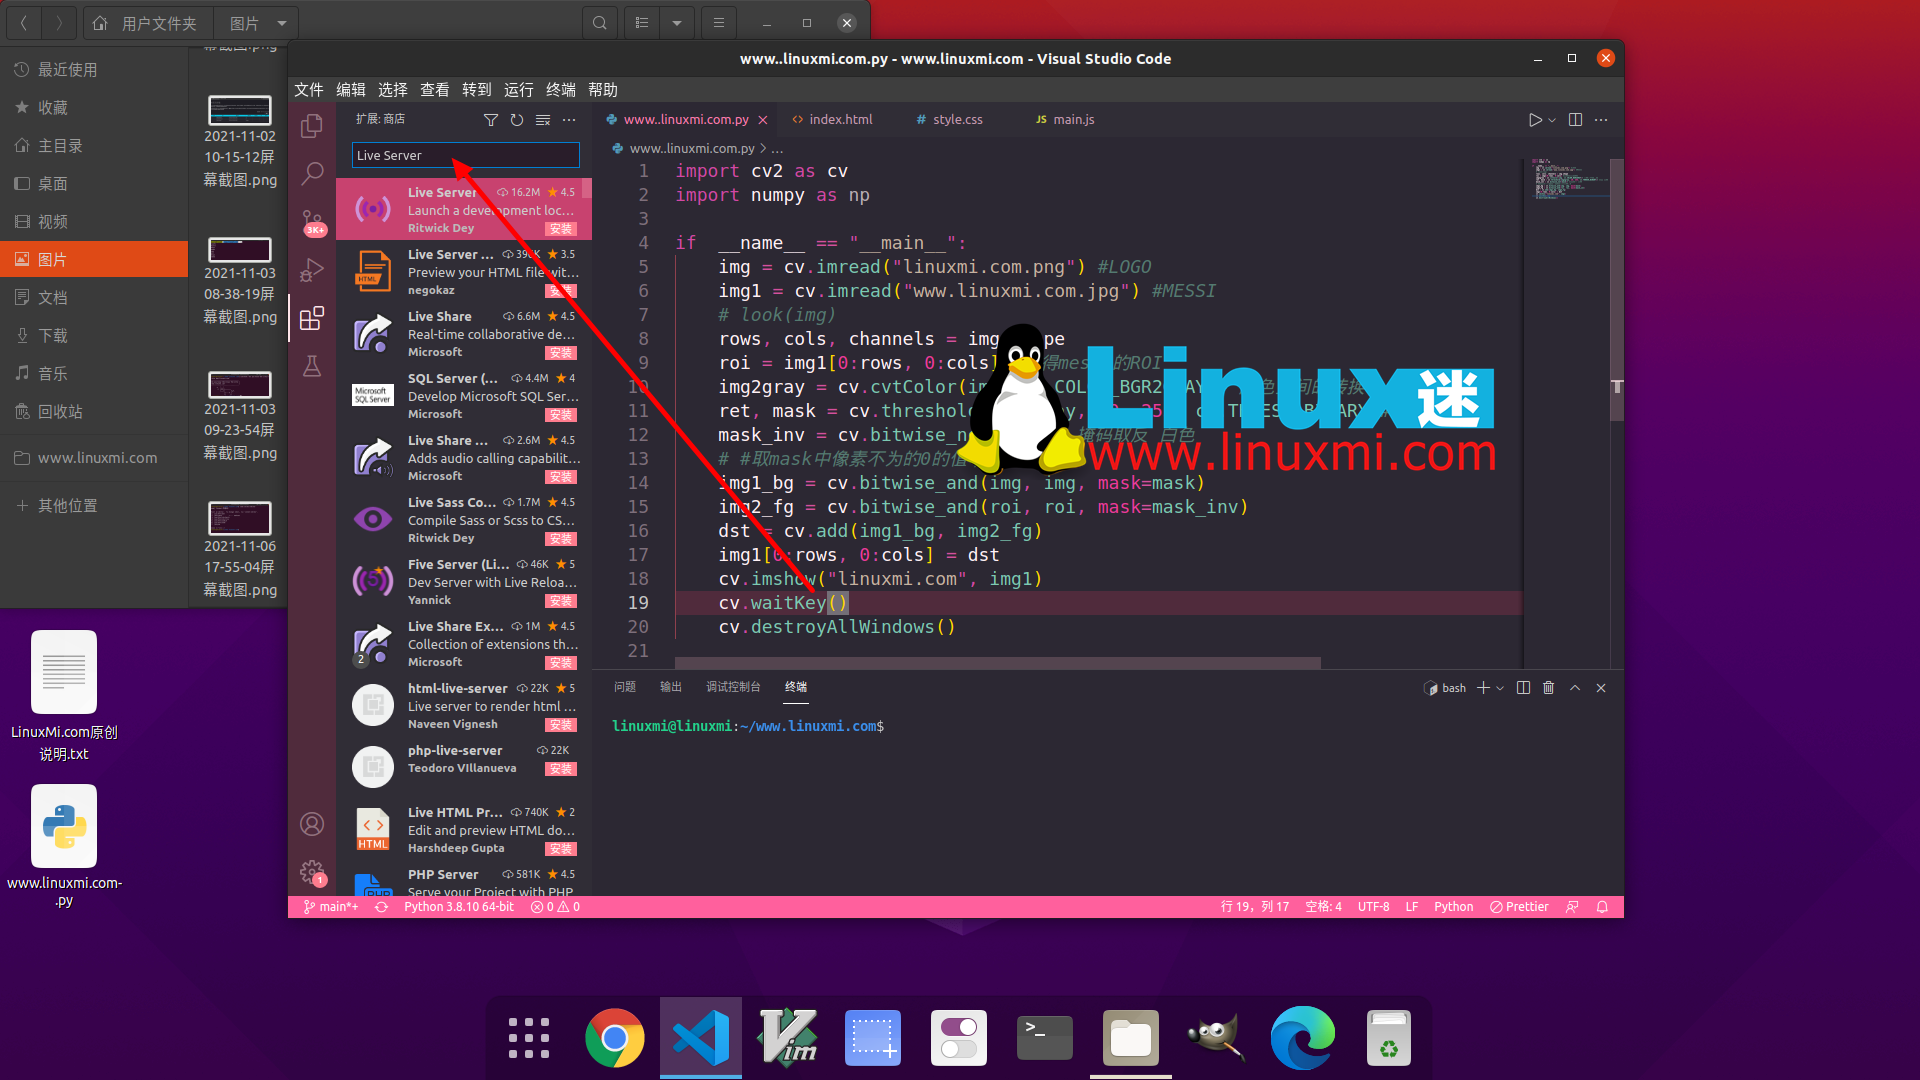Add a new terminal with plus icon

pyautogui.click(x=1484, y=688)
